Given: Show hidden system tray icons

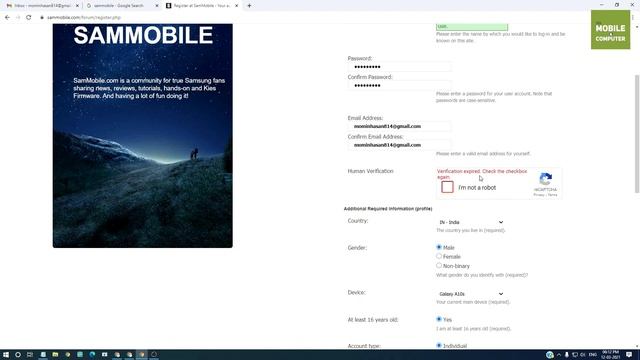Looking at the screenshot, I should [559, 355].
